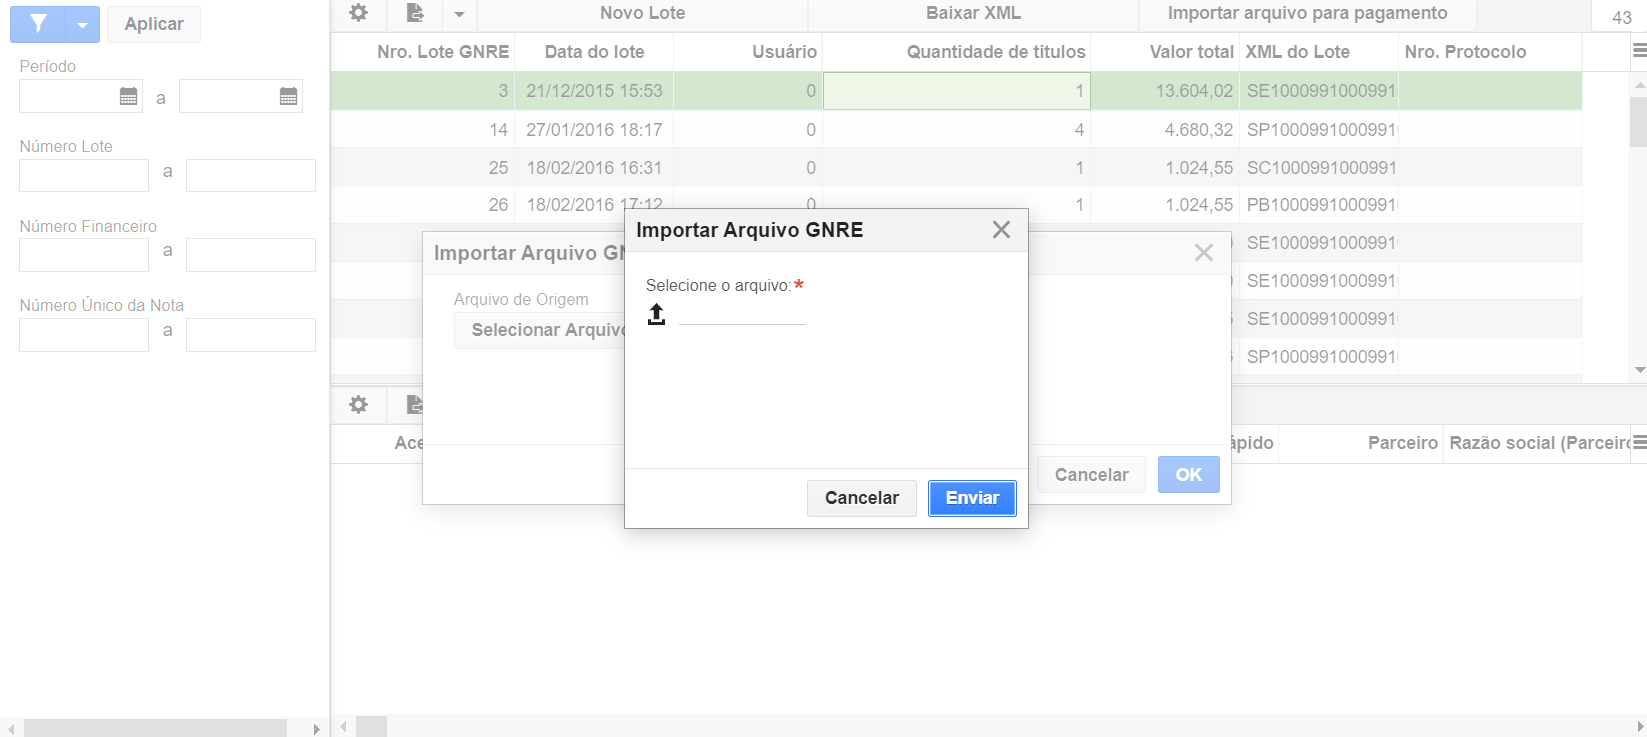Viewport: 1647px width, 737px height.
Task: Sort by Nro. Lote GNRE column
Action: [443, 52]
